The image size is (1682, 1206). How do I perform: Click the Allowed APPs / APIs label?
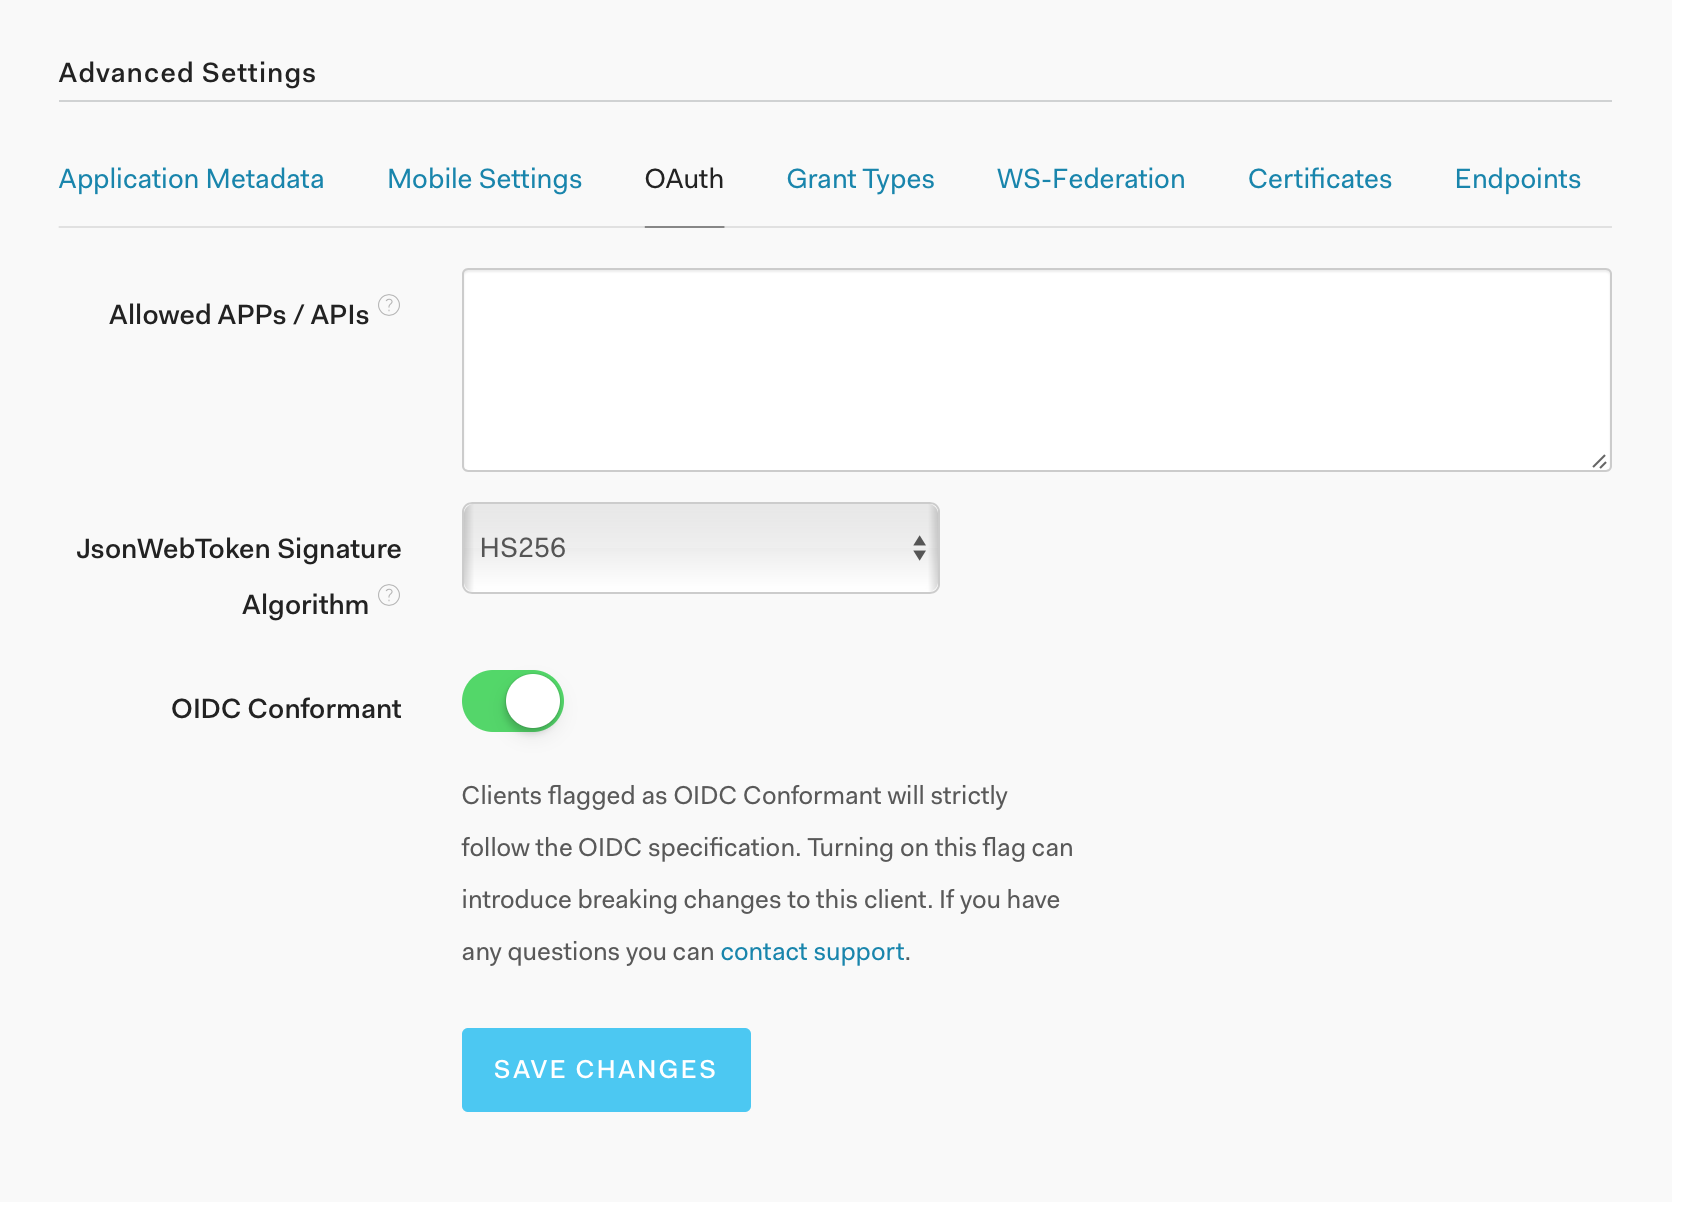click(x=240, y=314)
